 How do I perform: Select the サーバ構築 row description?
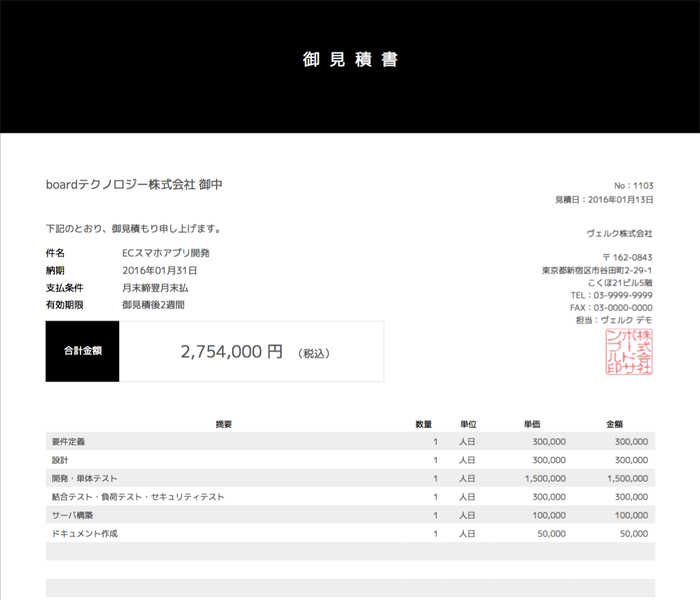coord(72,515)
